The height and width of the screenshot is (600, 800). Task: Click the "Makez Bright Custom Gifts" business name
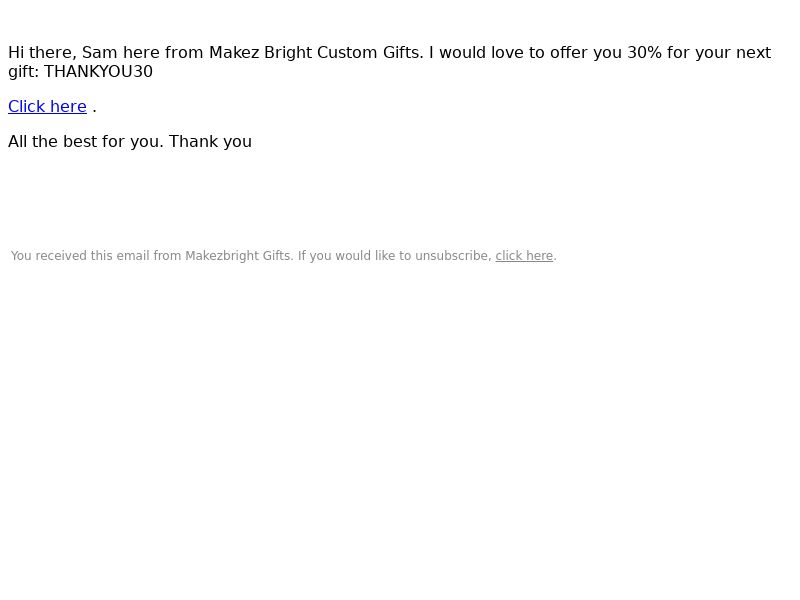(x=316, y=53)
